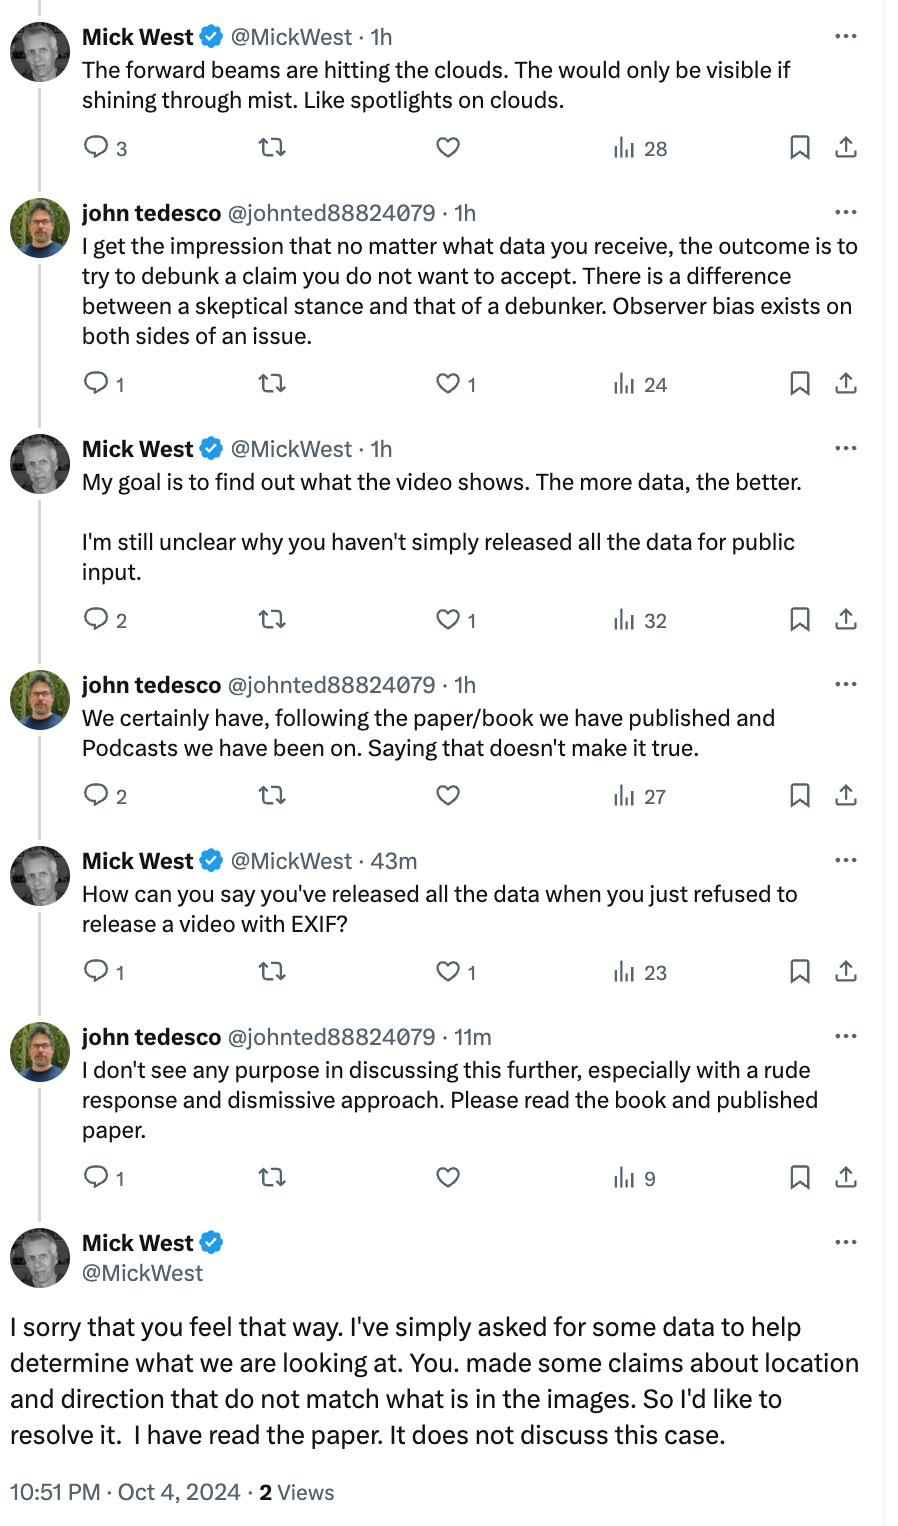This screenshot has width=898, height=1526.
Task: Like the 'Podcasts we have been on' tweet
Action: 448,796
